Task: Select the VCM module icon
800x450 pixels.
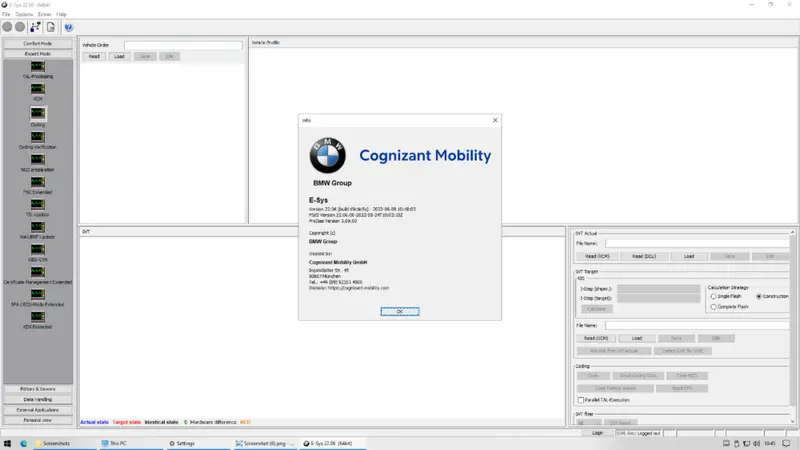Action: point(37,89)
